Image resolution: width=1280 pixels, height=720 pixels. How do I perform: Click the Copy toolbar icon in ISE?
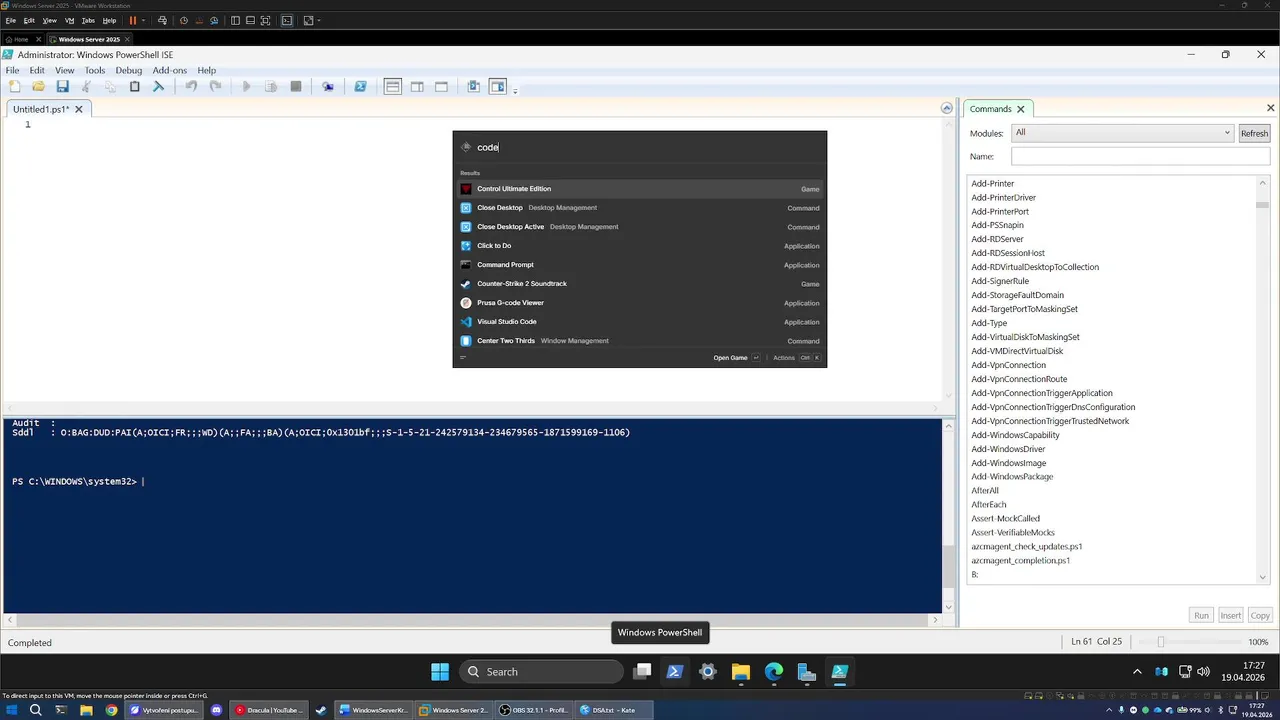pyautogui.click(x=110, y=87)
